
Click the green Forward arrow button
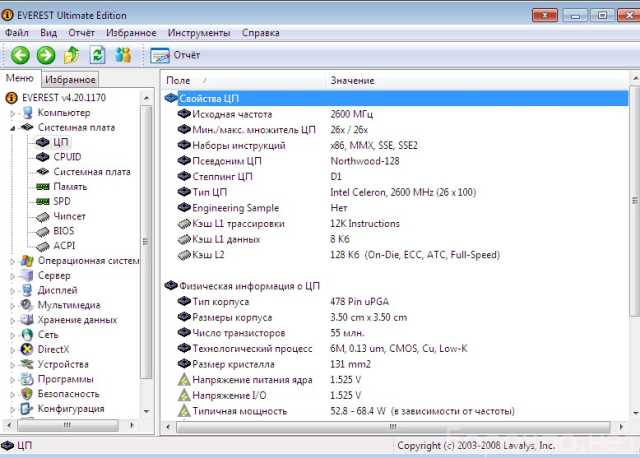click(46, 55)
